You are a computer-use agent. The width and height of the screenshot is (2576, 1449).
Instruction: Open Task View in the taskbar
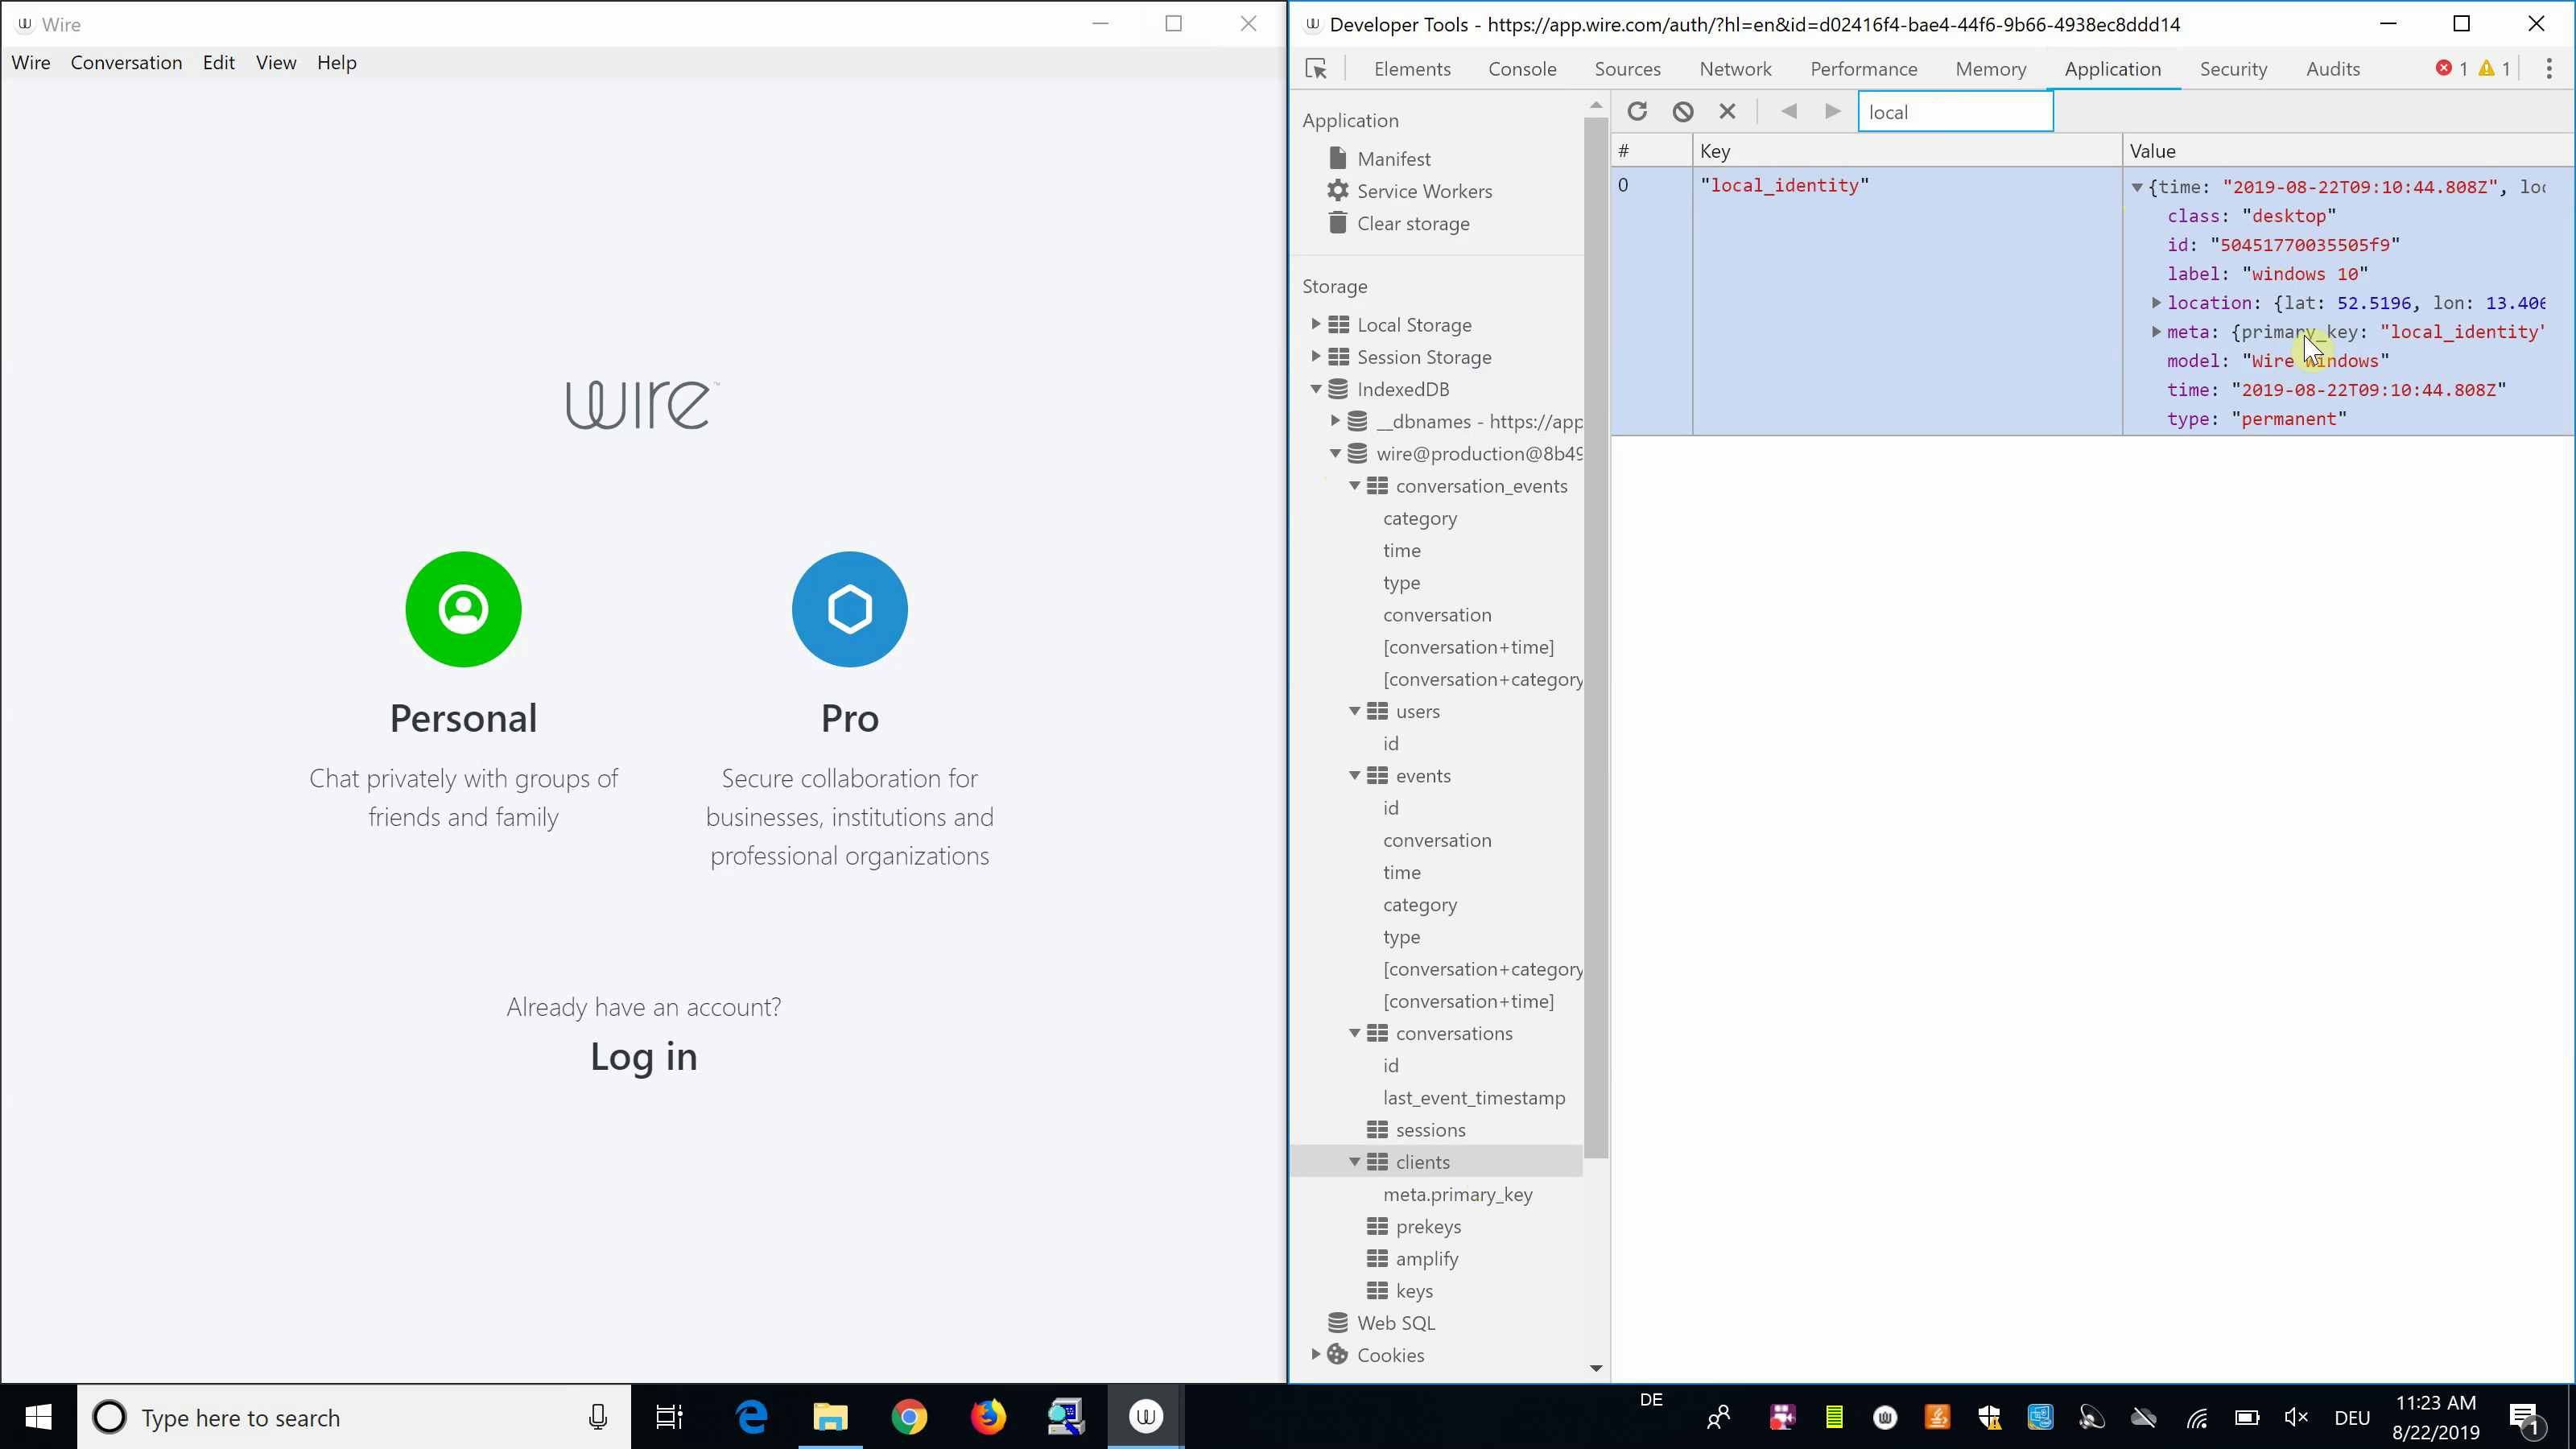(x=669, y=1417)
